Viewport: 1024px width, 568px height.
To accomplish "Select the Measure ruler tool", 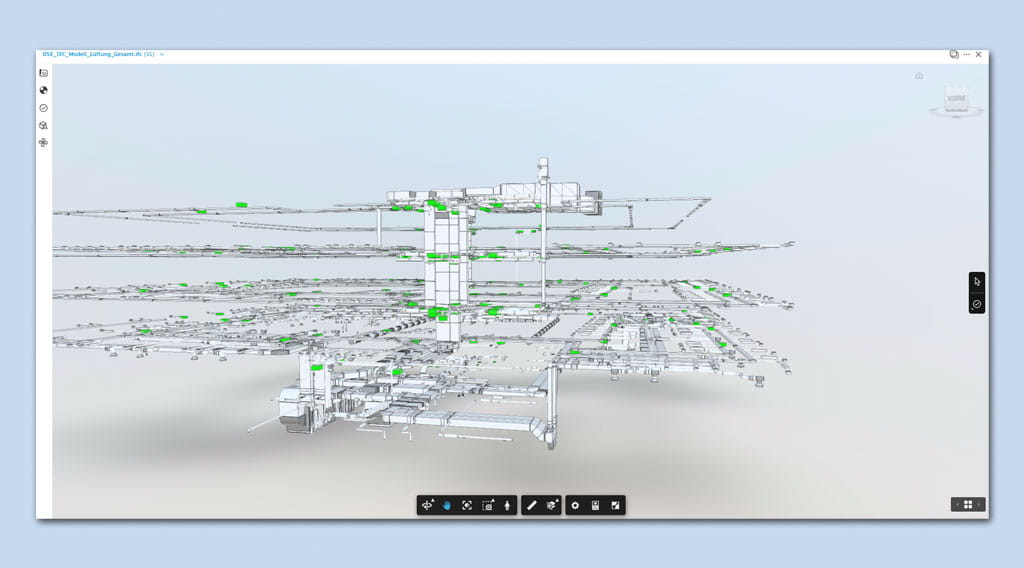I will click(x=532, y=506).
